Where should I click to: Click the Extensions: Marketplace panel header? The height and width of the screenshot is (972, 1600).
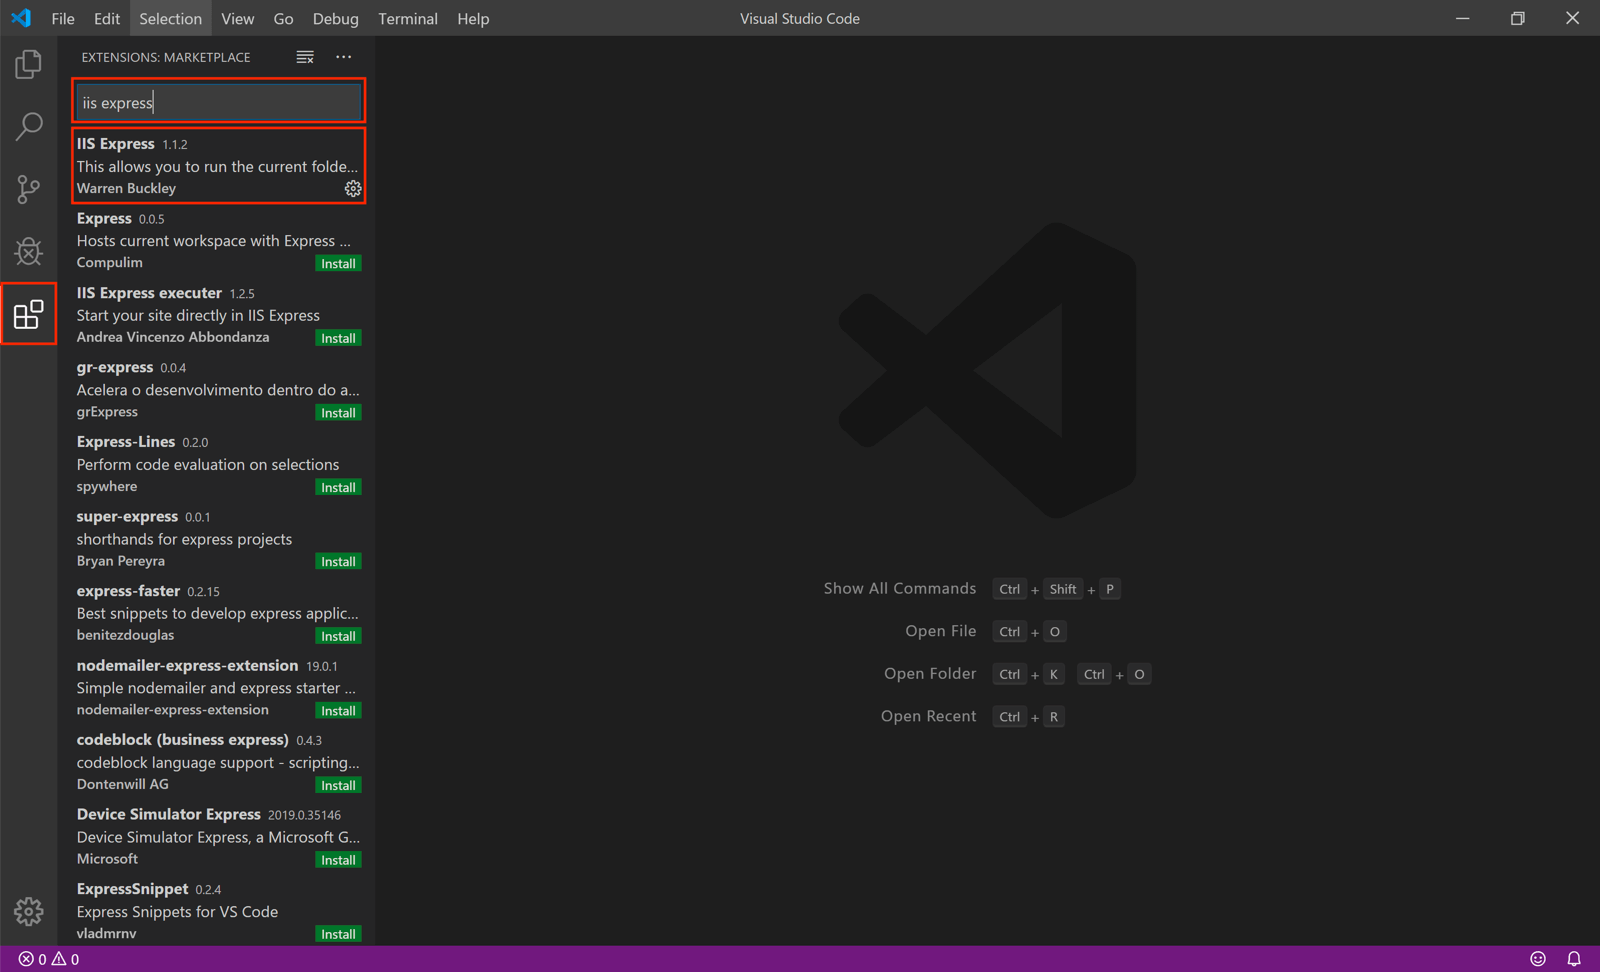(x=166, y=57)
